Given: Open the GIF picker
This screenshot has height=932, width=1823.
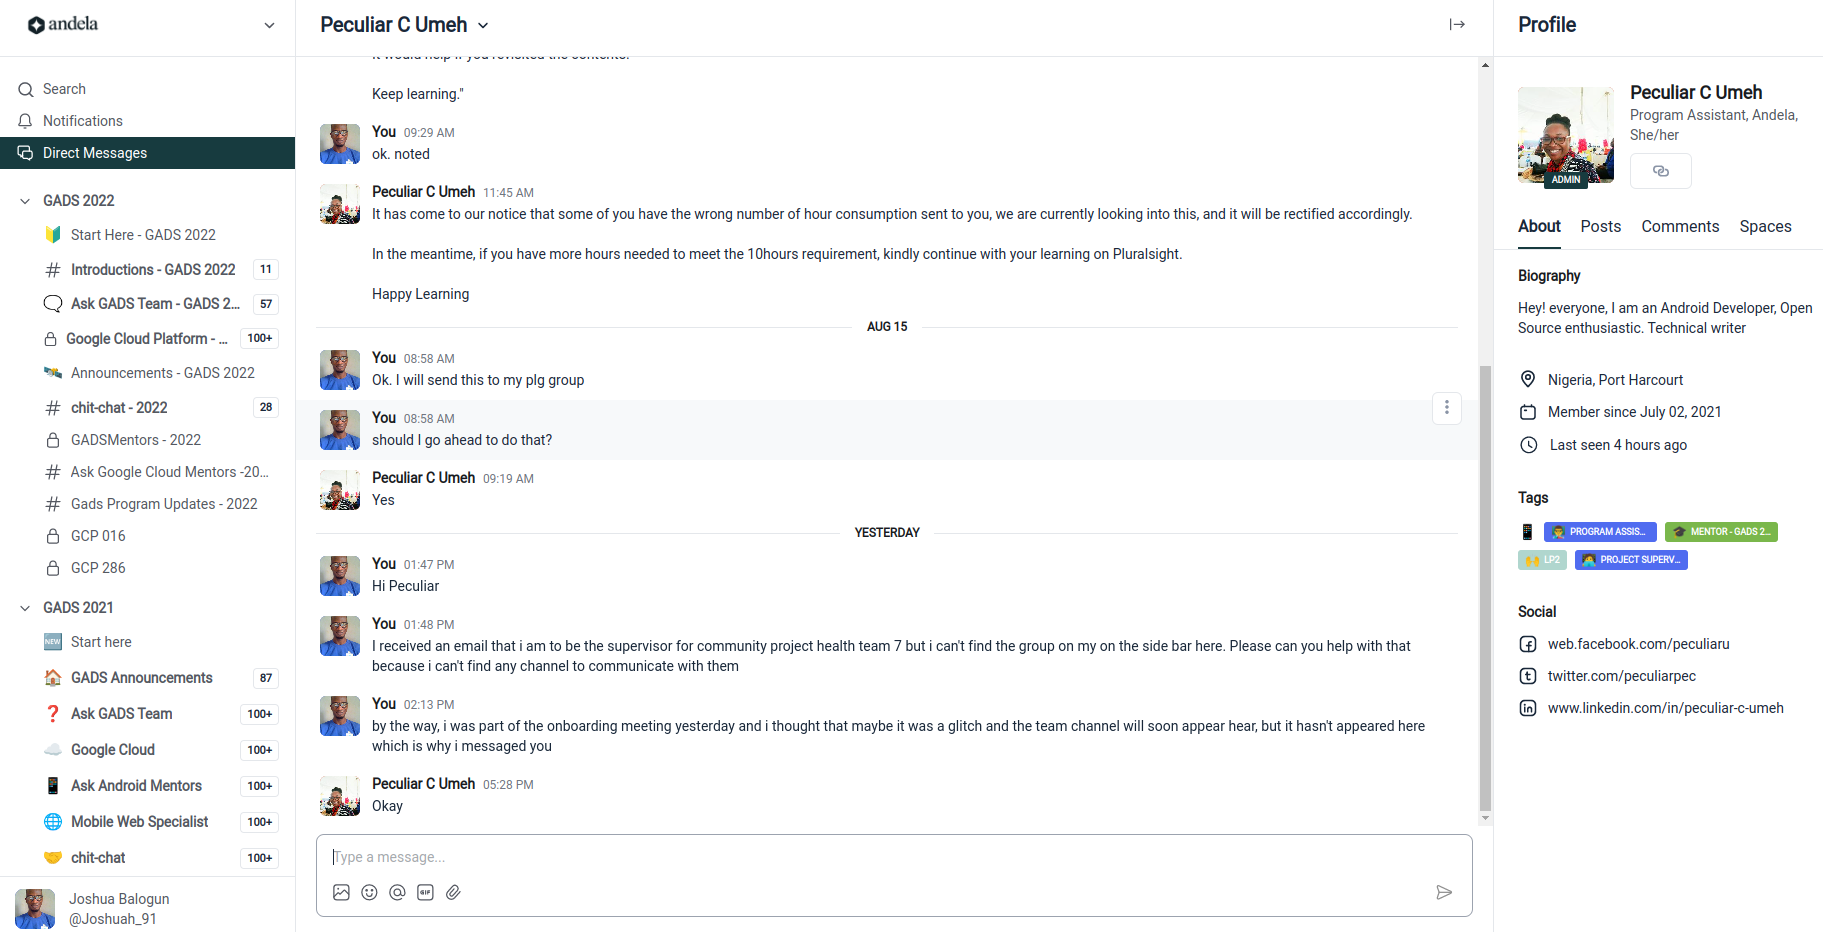Looking at the screenshot, I should click(425, 892).
